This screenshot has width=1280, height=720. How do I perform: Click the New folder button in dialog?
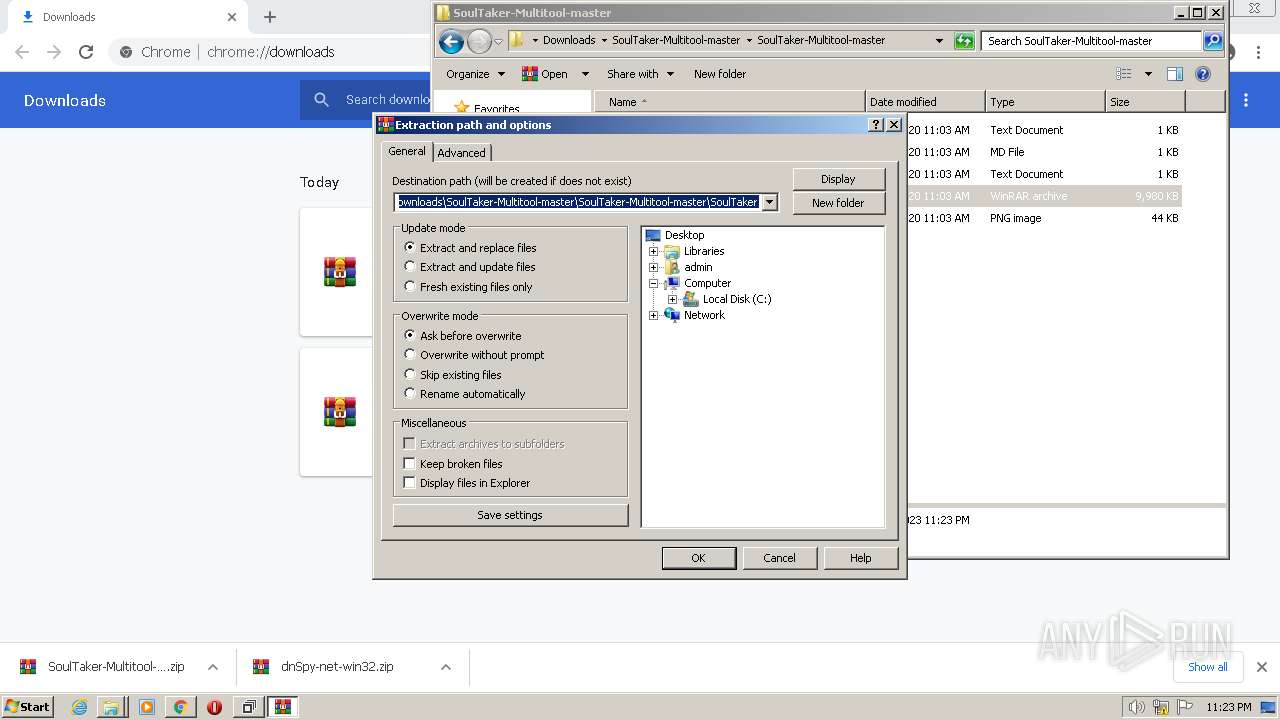coord(838,203)
